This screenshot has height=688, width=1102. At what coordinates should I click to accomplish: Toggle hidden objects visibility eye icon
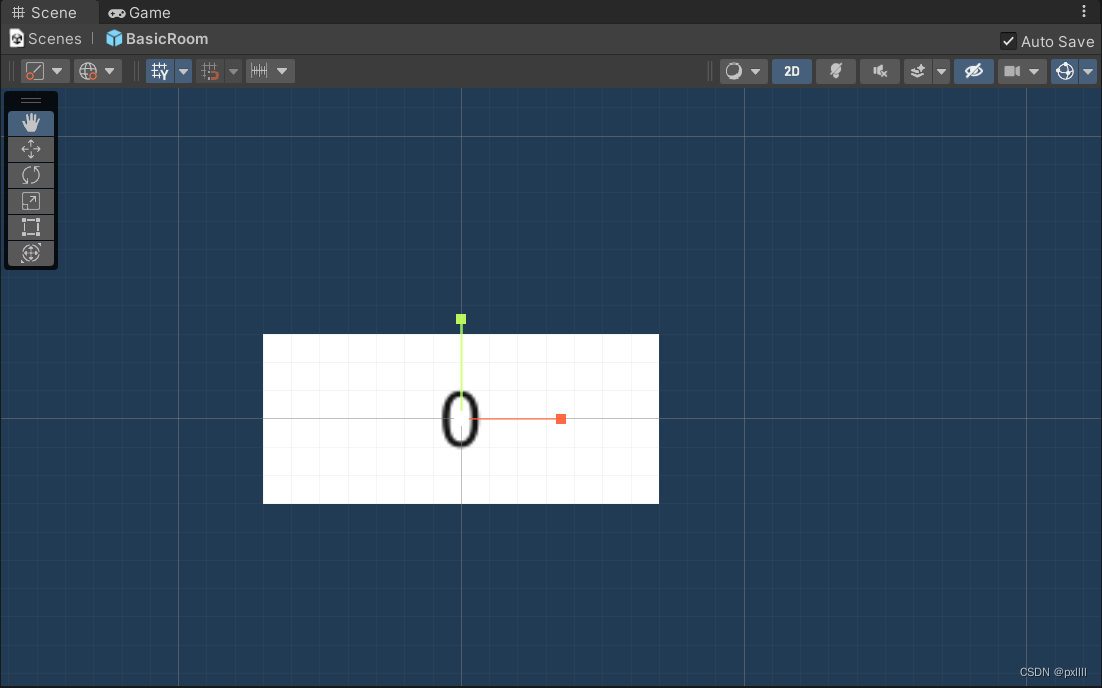pyautogui.click(x=973, y=71)
